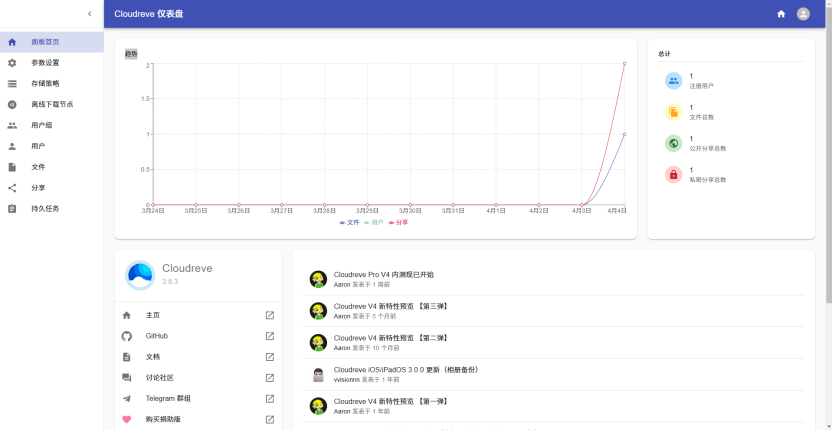The image size is (832, 430).
Task: Click the external-link icon on the 文档 row
Action: [270, 357]
